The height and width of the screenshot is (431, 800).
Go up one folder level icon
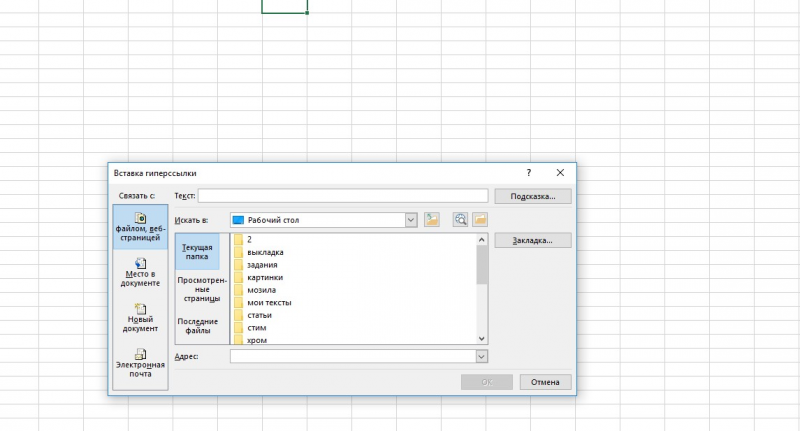432,220
